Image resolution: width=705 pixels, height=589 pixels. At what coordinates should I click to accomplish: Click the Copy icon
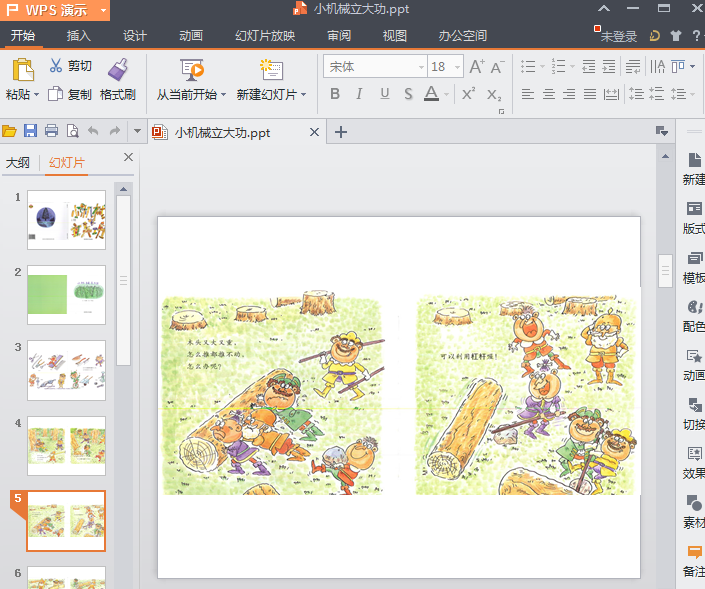pyautogui.click(x=55, y=94)
